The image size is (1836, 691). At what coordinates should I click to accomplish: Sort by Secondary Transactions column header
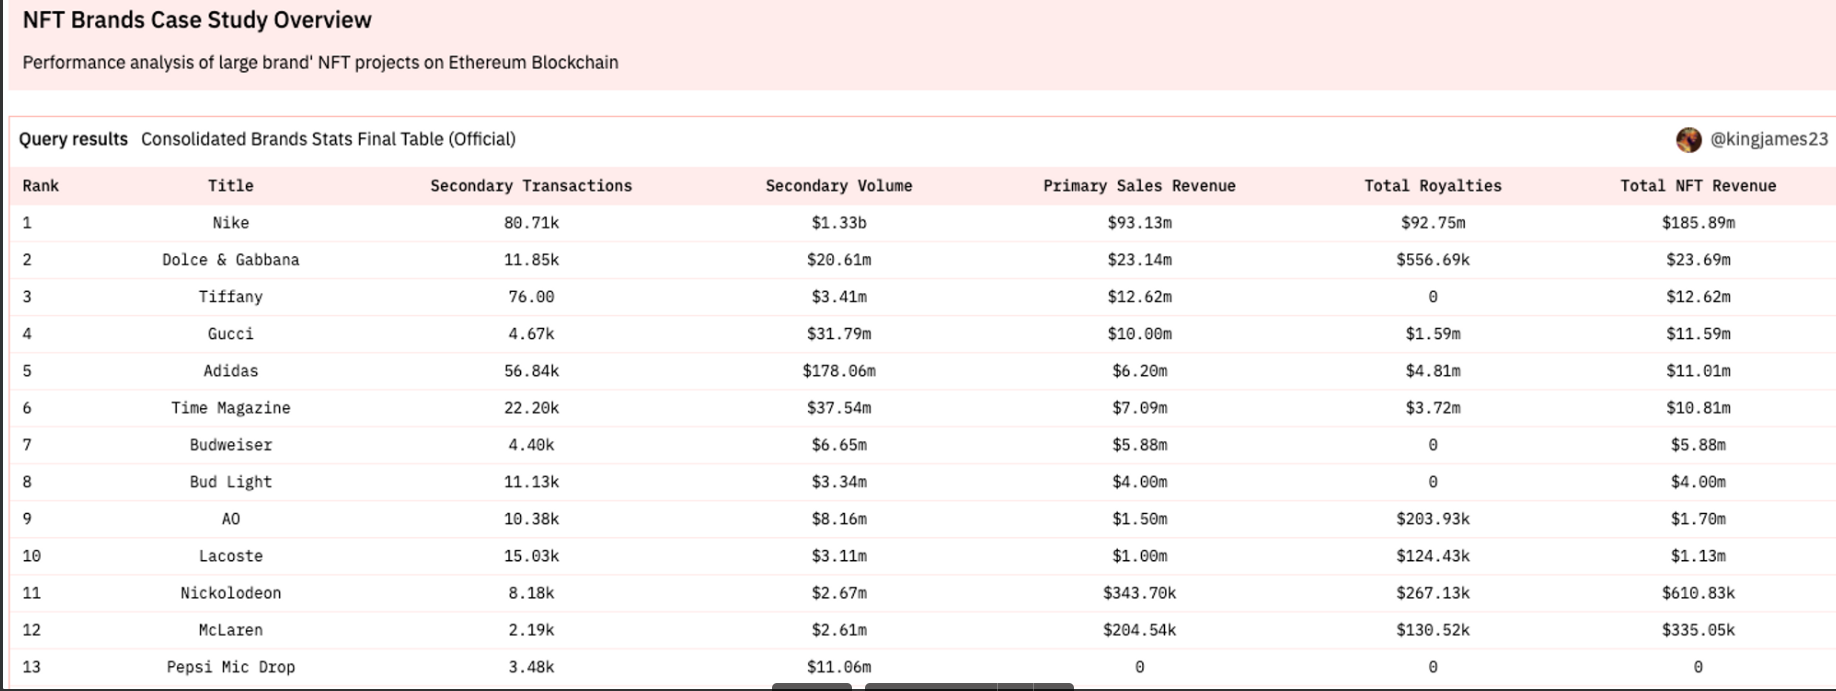pyautogui.click(x=531, y=186)
